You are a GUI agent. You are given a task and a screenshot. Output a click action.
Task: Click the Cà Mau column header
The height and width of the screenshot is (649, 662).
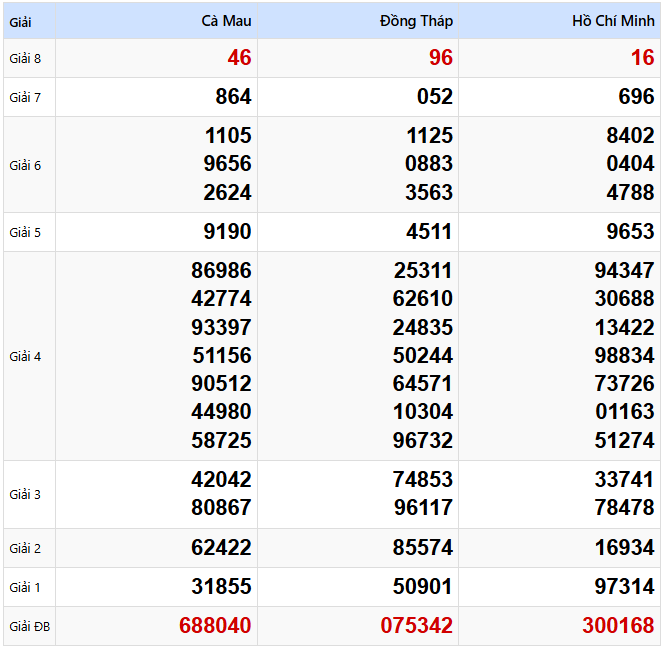[226, 21]
